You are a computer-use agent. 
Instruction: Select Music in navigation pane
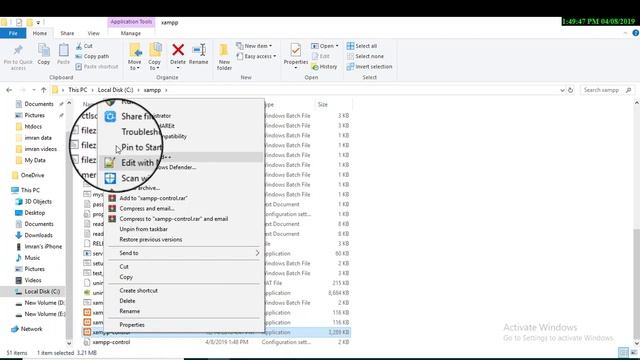32,258
